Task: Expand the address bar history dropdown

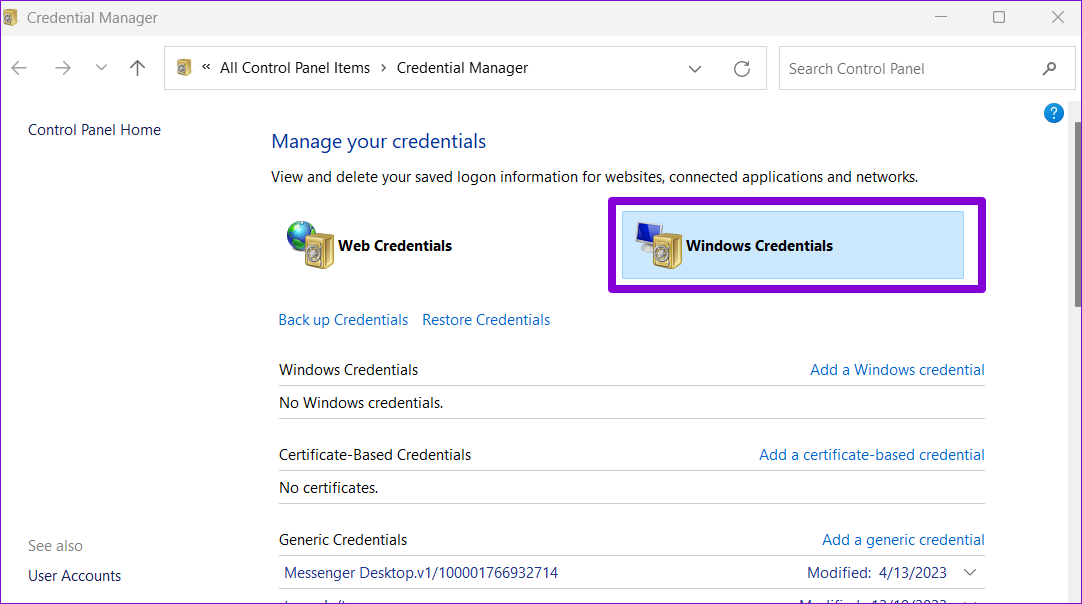Action: pos(695,68)
